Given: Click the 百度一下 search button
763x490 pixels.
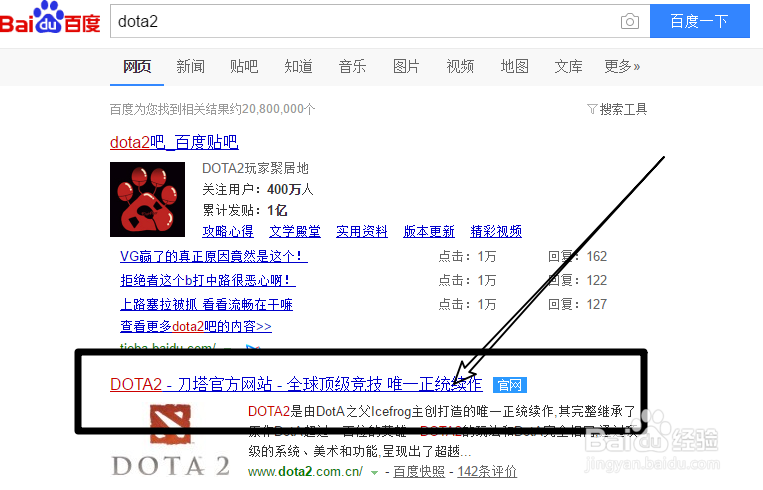Looking at the screenshot, I should tap(699, 21).
